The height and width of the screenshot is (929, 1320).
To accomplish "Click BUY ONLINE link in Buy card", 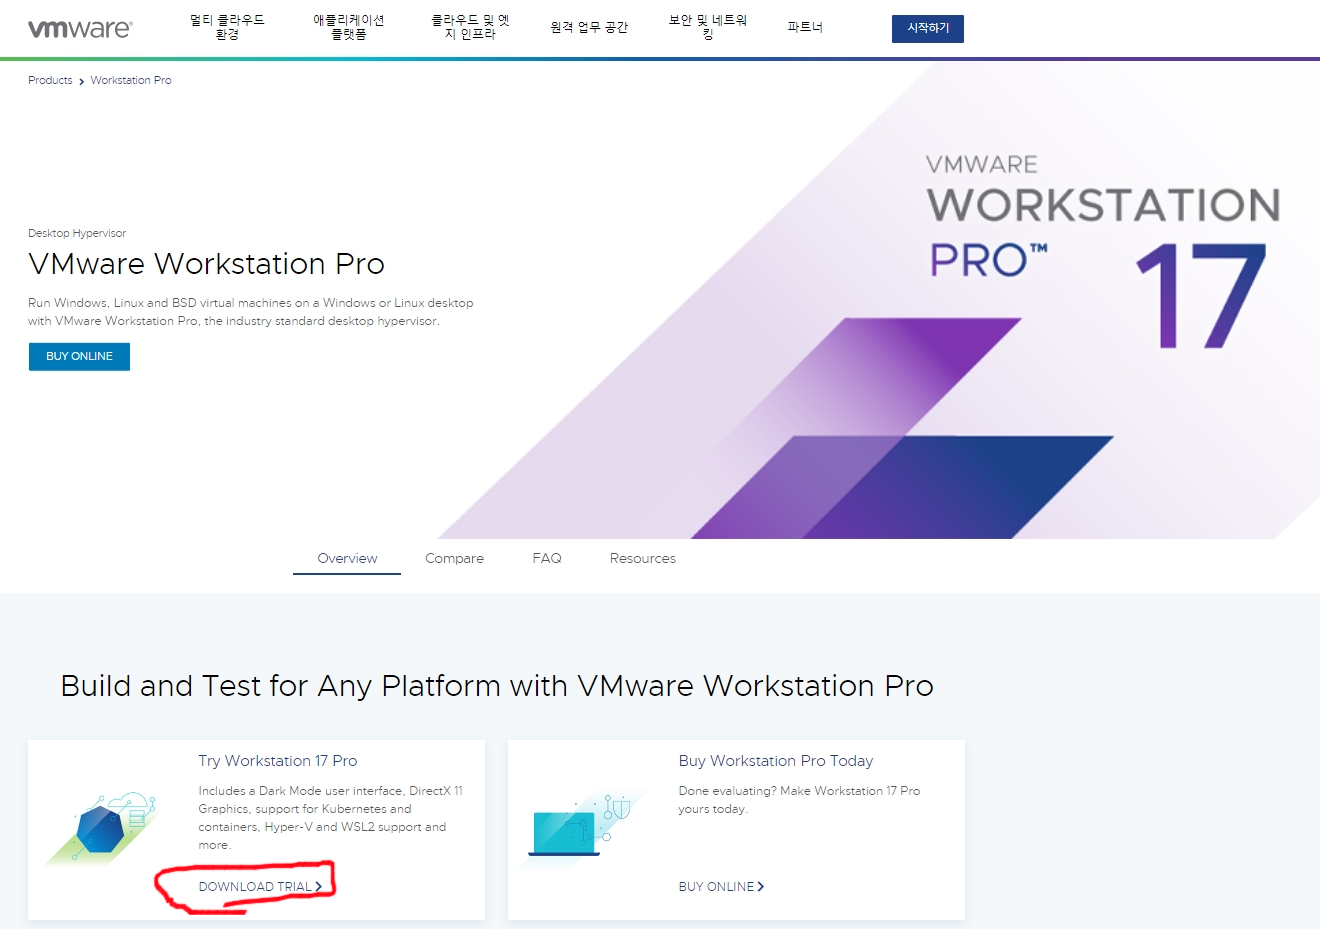I will pyautogui.click(x=721, y=886).
